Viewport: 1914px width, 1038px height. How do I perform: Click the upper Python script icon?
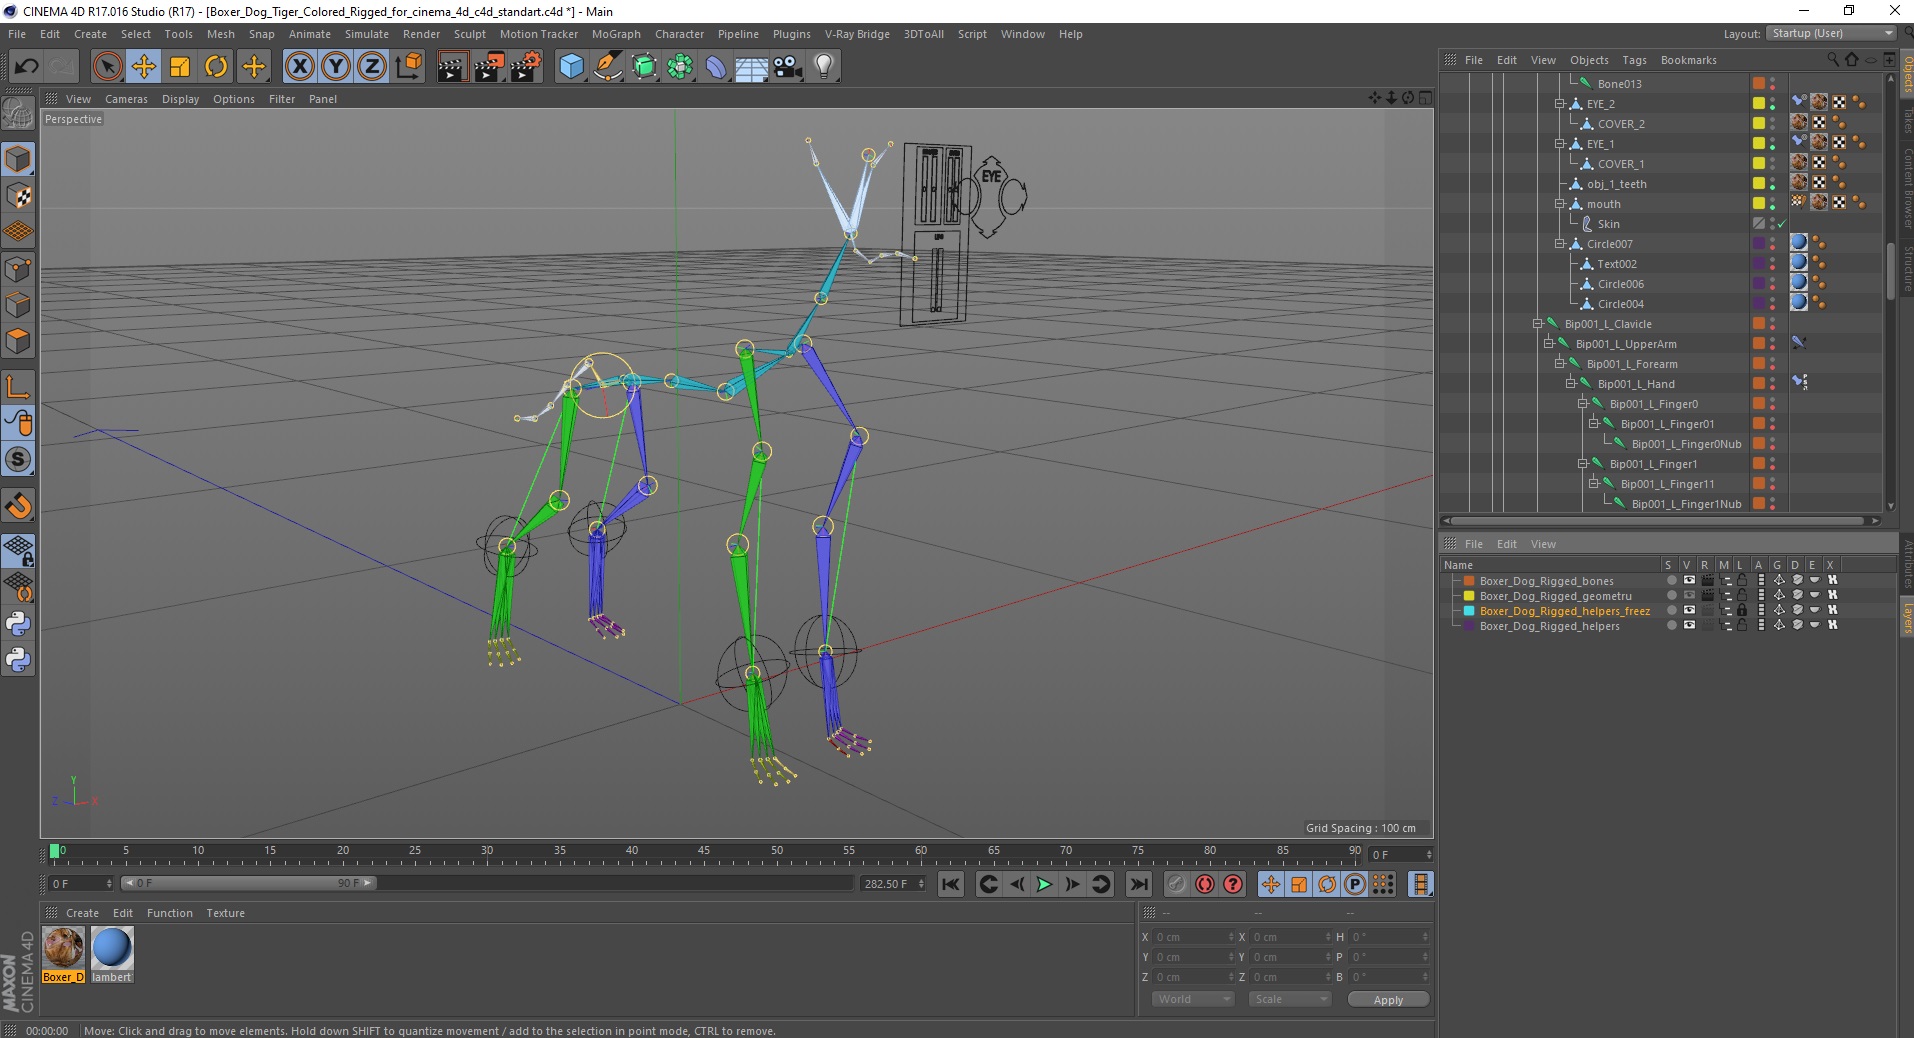tap(18, 624)
